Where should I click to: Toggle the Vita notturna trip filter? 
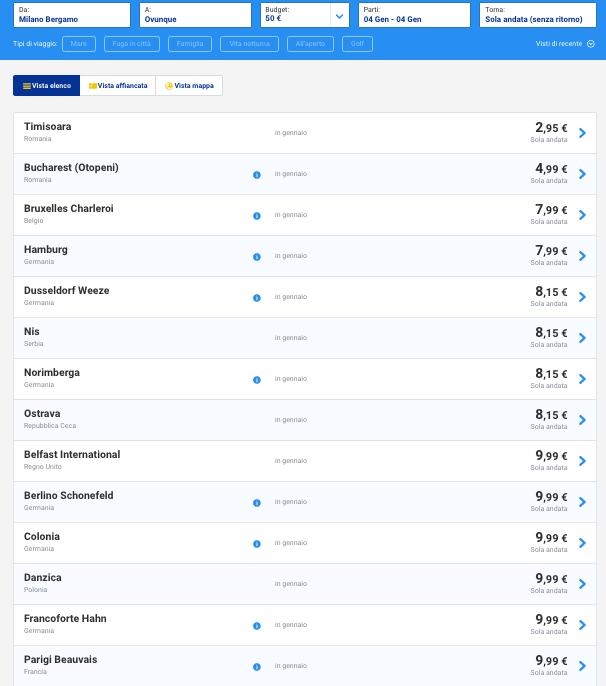pyautogui.click(x=249, y=44)
